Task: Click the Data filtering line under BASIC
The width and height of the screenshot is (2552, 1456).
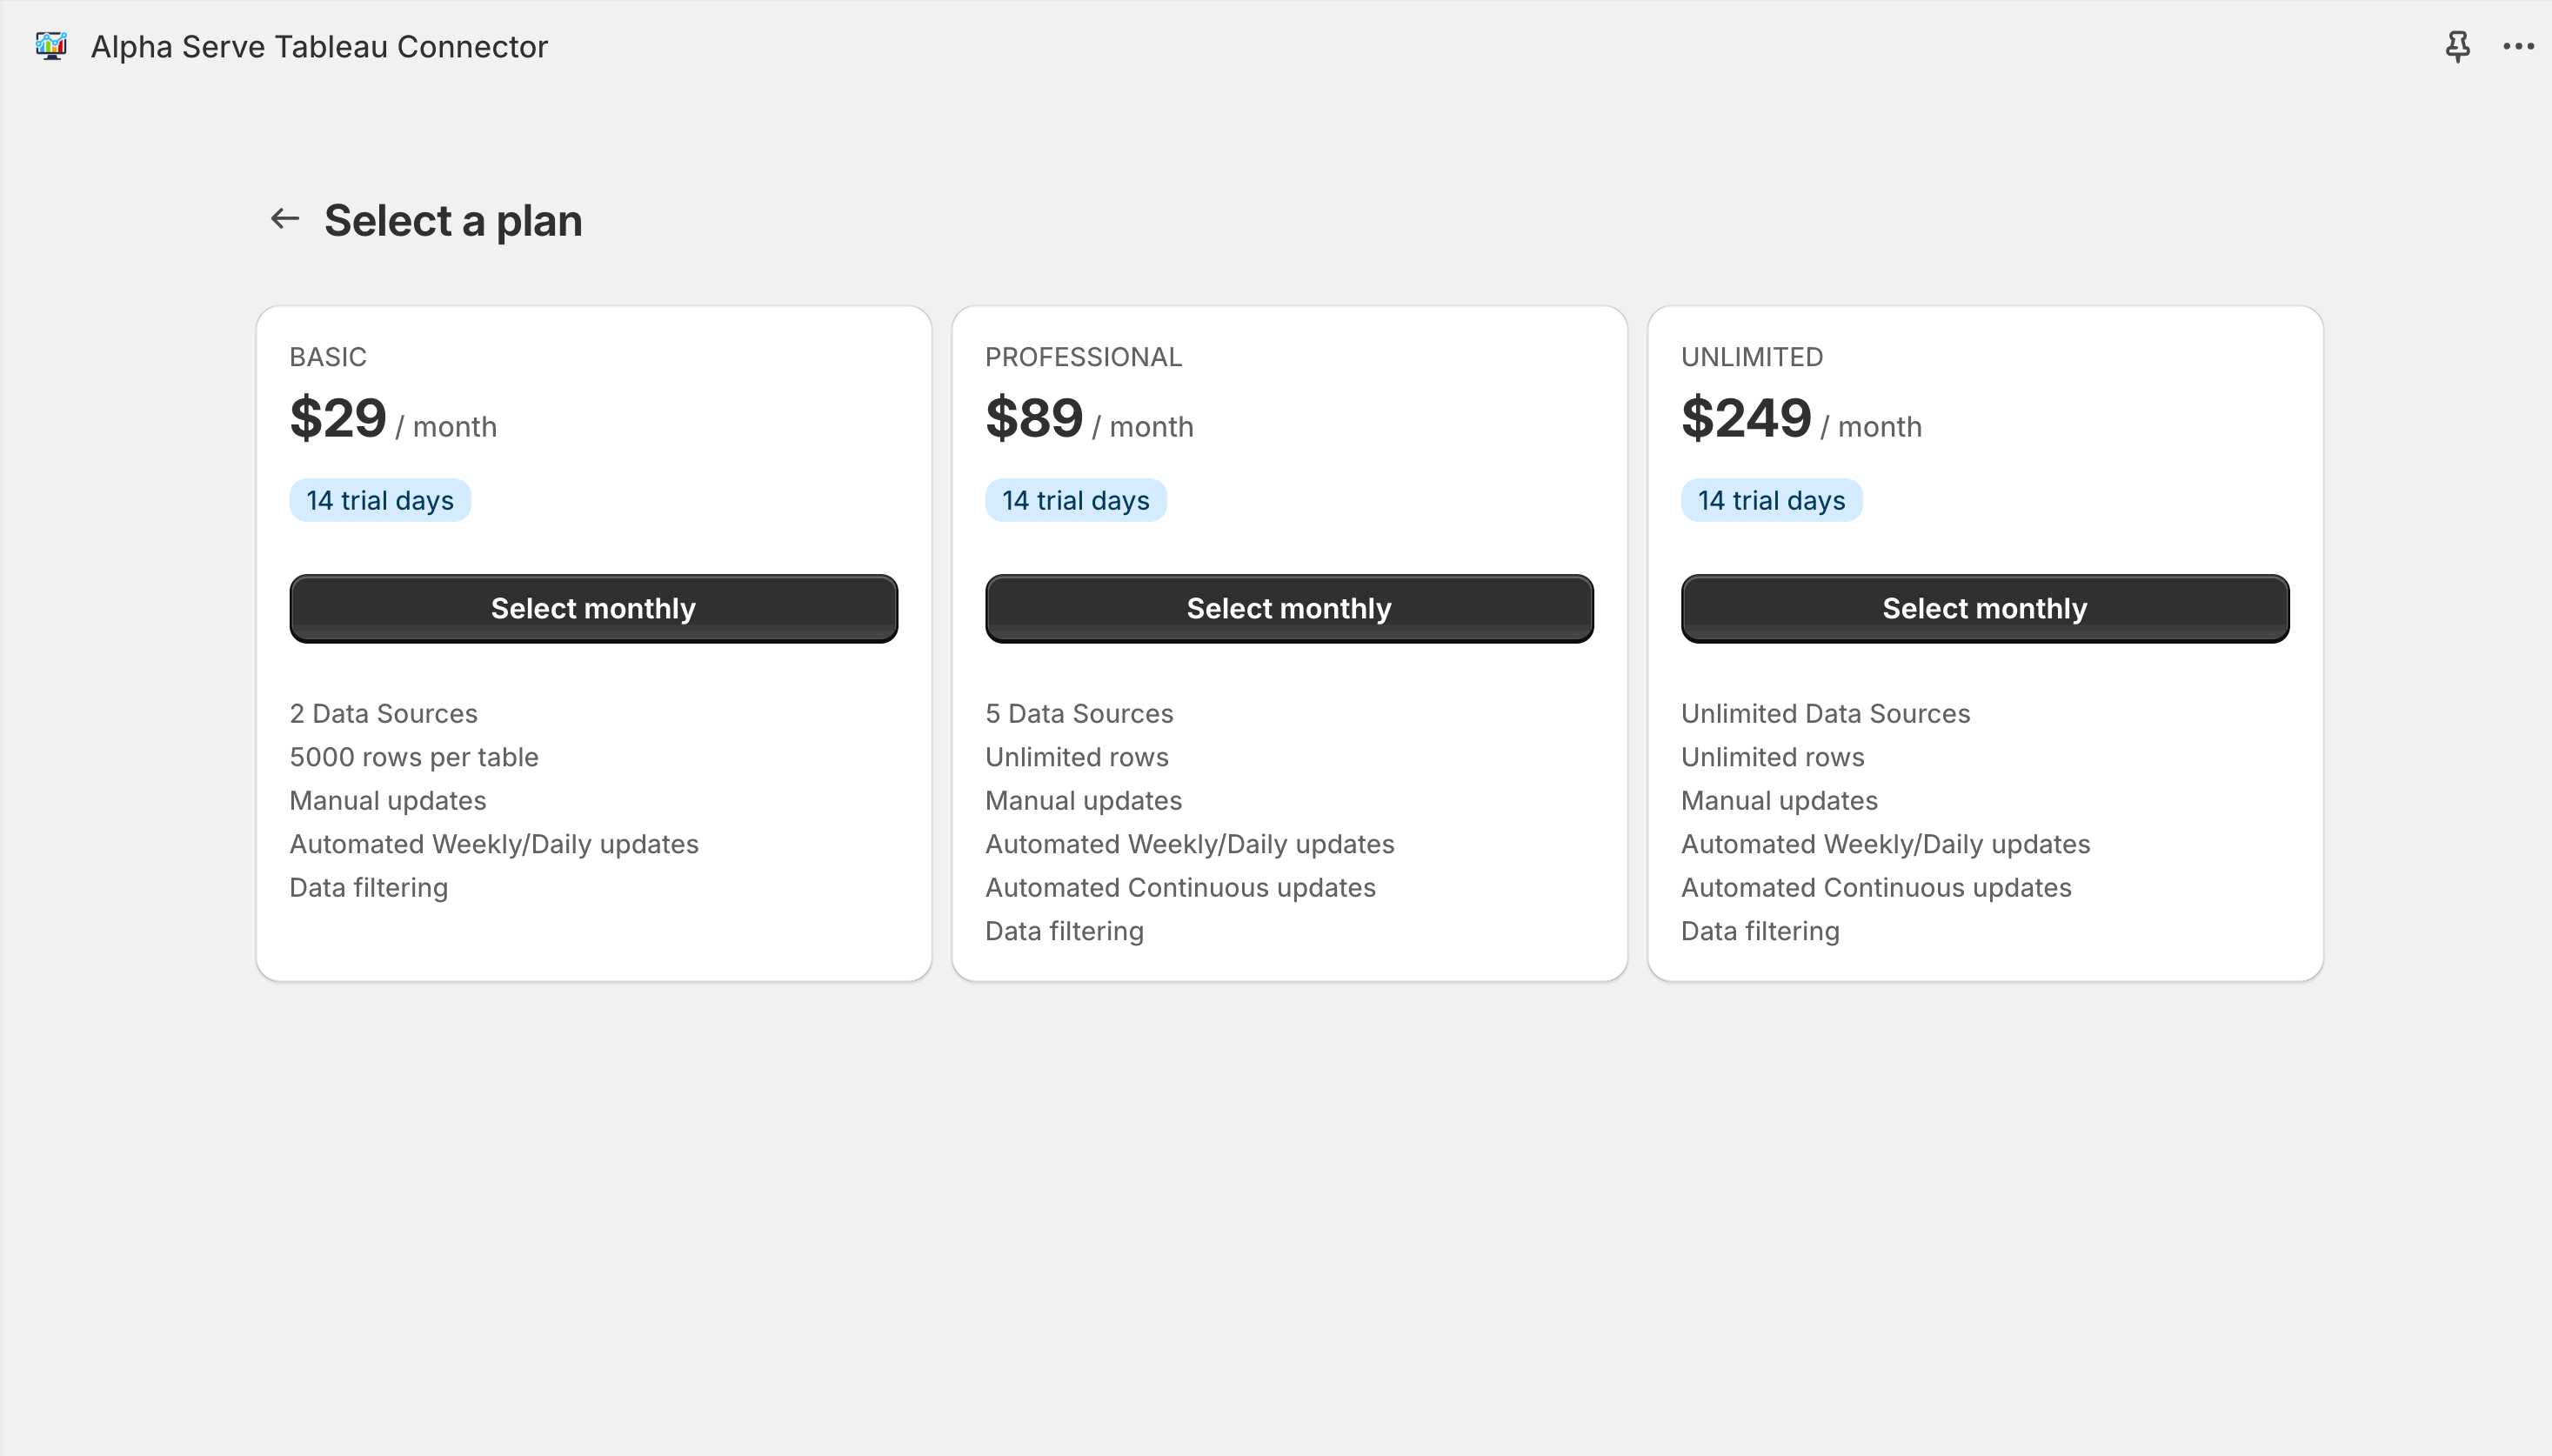Action: click(x=367, y=887)
